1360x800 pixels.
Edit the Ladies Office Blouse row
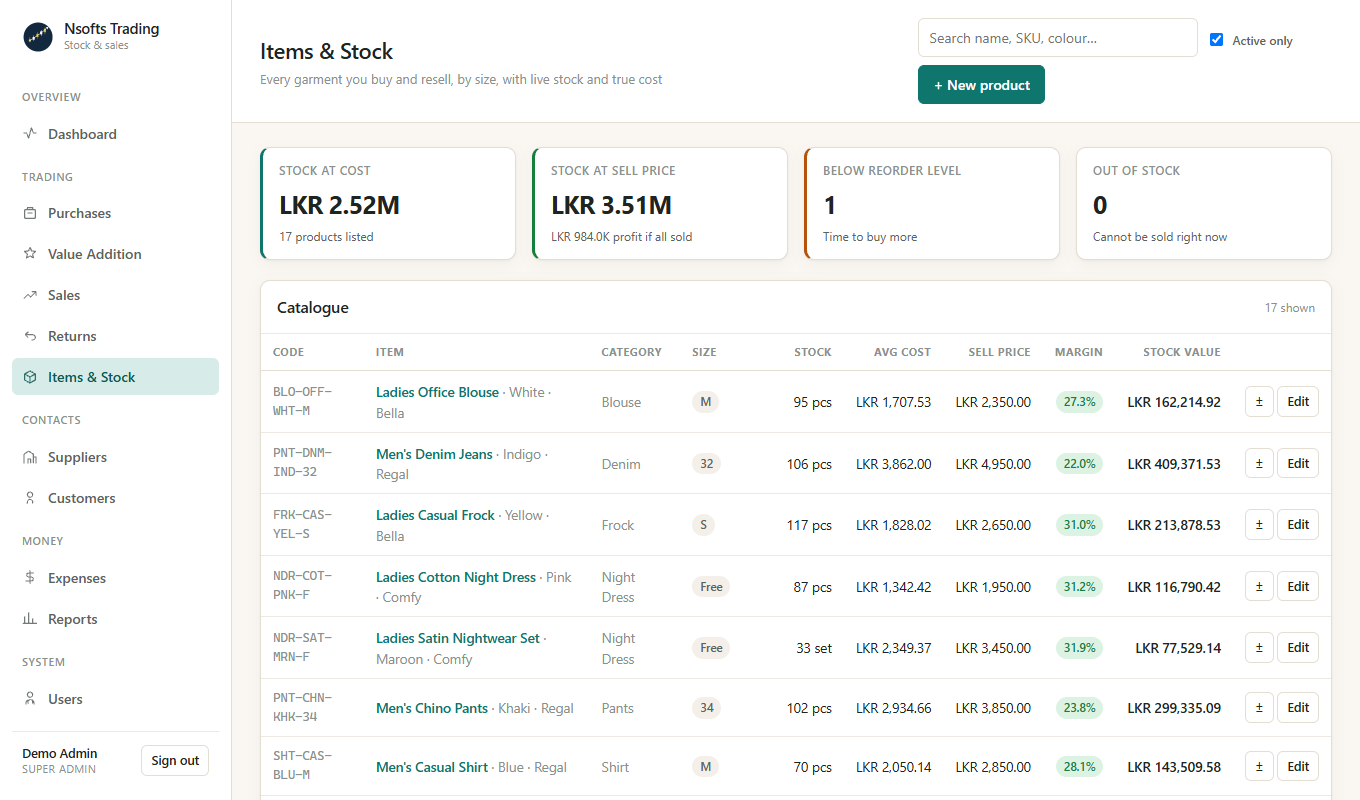1298,402
